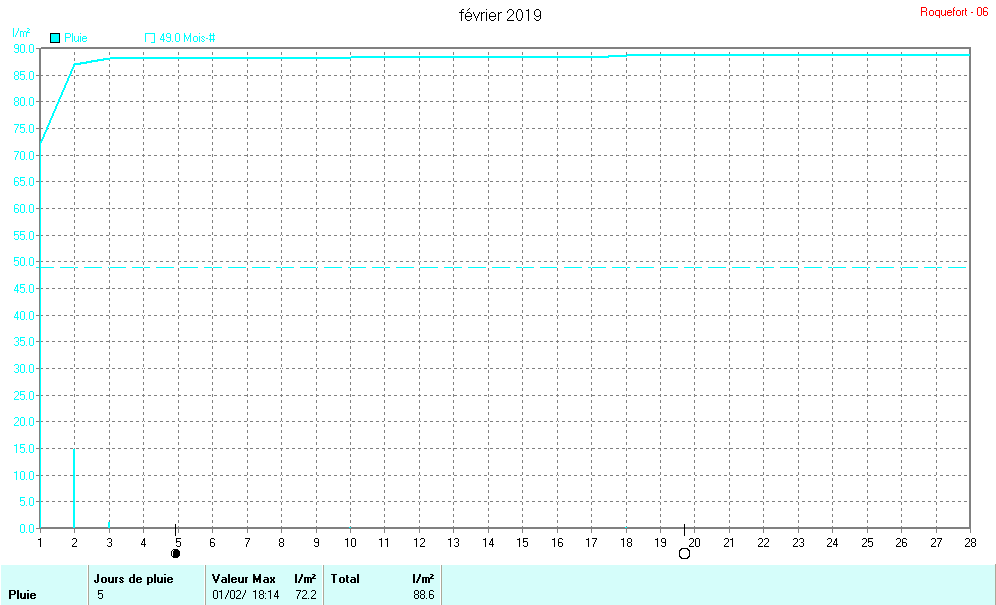Click the max value "72.2" cell
996x605 pixels.
[x=306, y=595]
